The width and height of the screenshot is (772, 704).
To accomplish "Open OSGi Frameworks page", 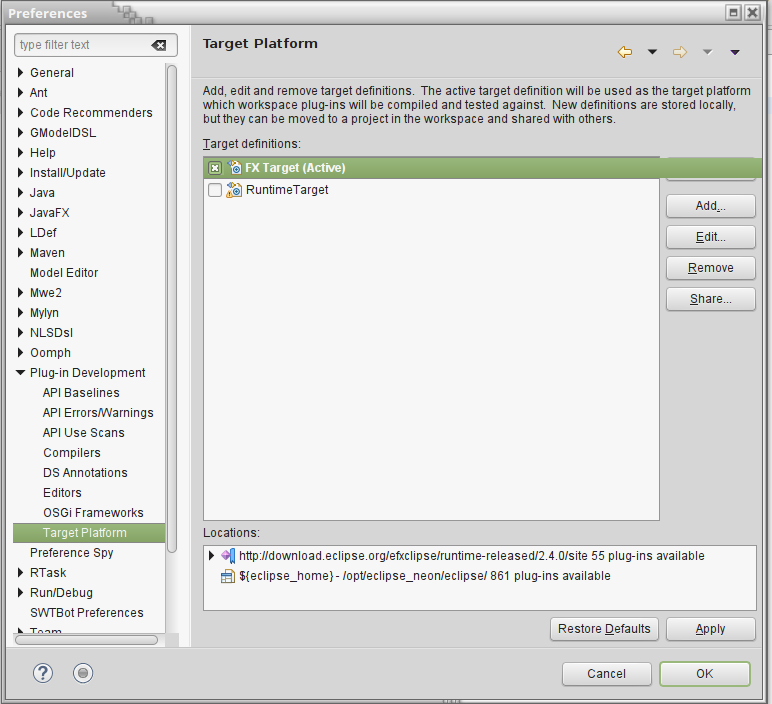I will coord(93,513).
